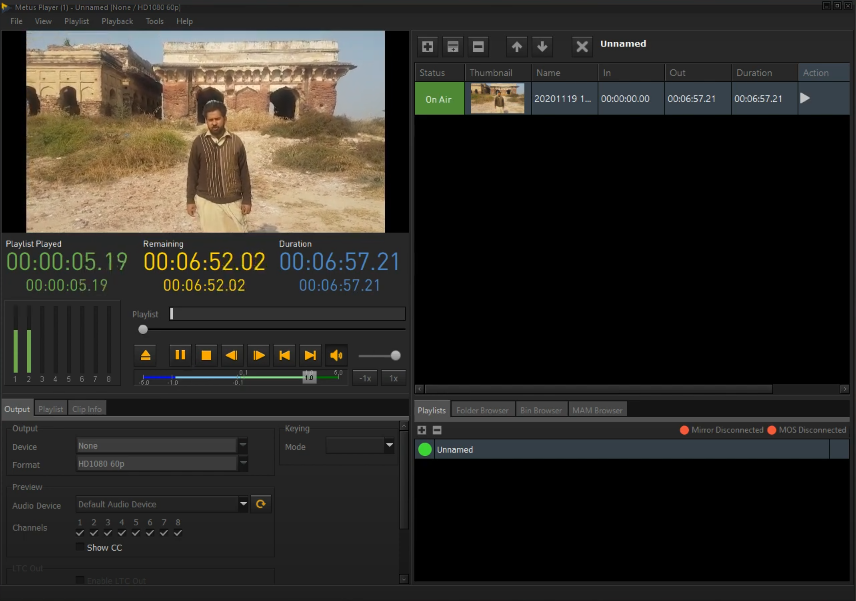Mute audio with the speaker icon
Screen dimensions: 856x601
(336, 355)
